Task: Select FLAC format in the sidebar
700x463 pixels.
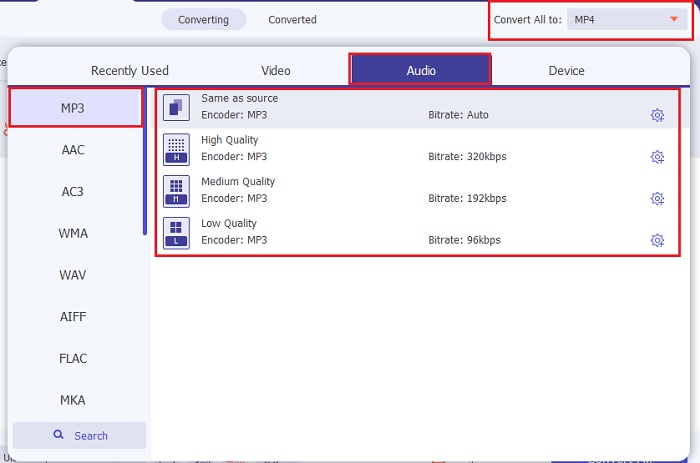Action: point(73,359)
